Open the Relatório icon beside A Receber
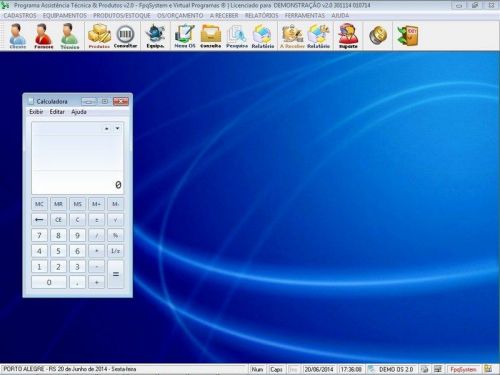This screenshot has width=500, height=375. coord(318,36)
